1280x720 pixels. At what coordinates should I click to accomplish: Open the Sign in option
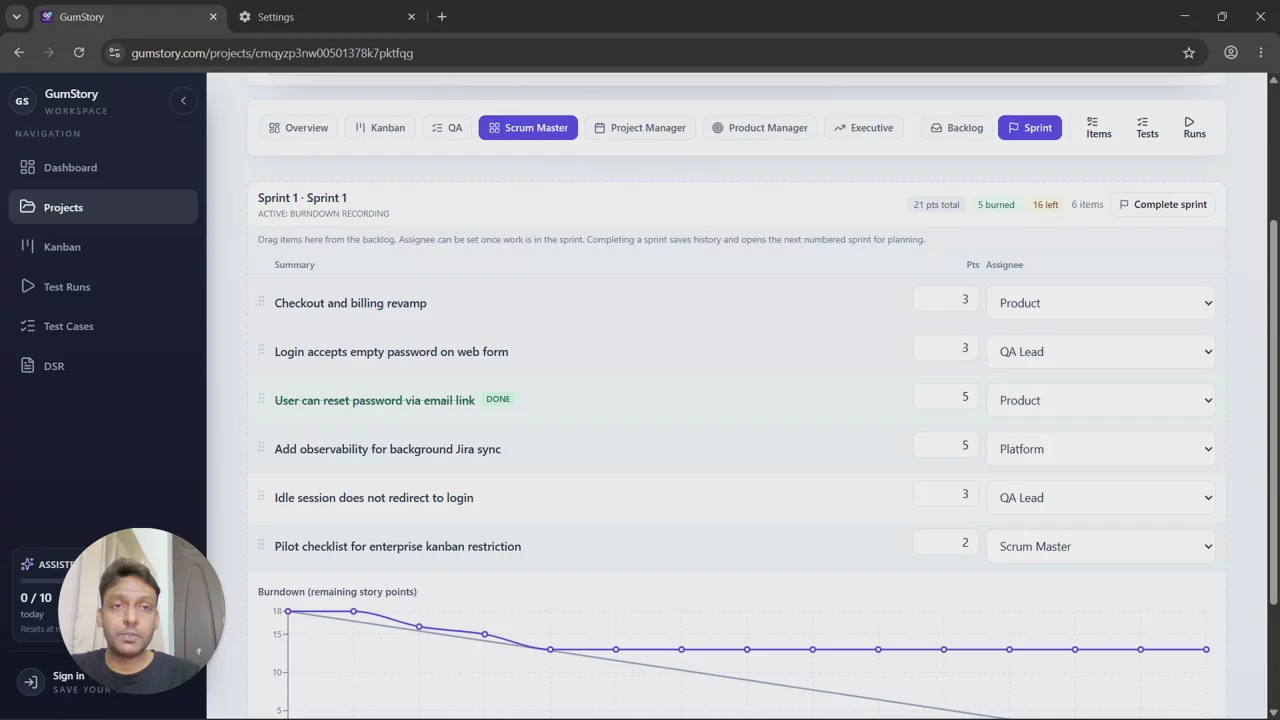point(68,676)
